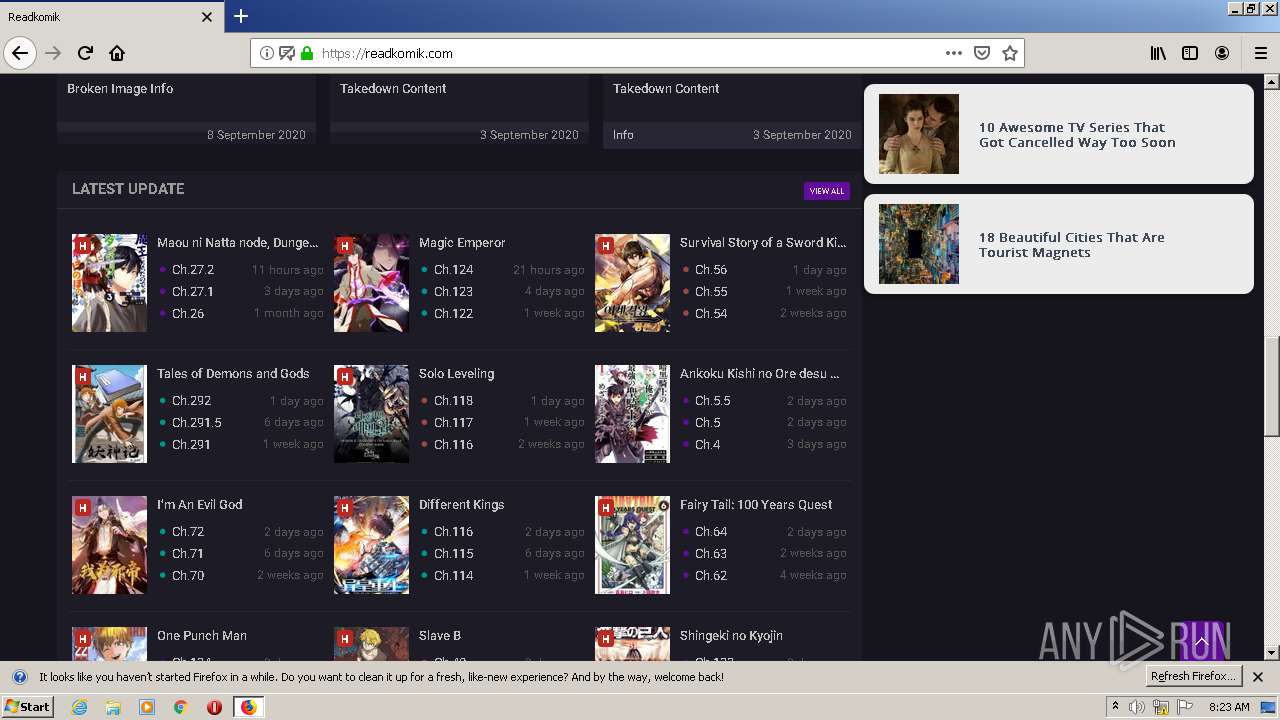Viewport: 1280px width, 720px height.
Task: Open a new tab with plus icon
Action: pos(241,16)
